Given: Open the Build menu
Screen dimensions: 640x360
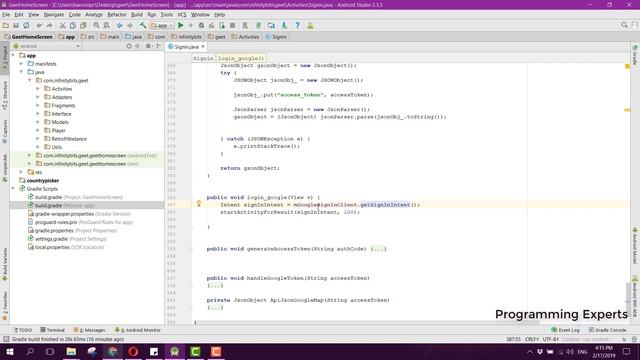Looking at the screenshot, I should (137, 15).
